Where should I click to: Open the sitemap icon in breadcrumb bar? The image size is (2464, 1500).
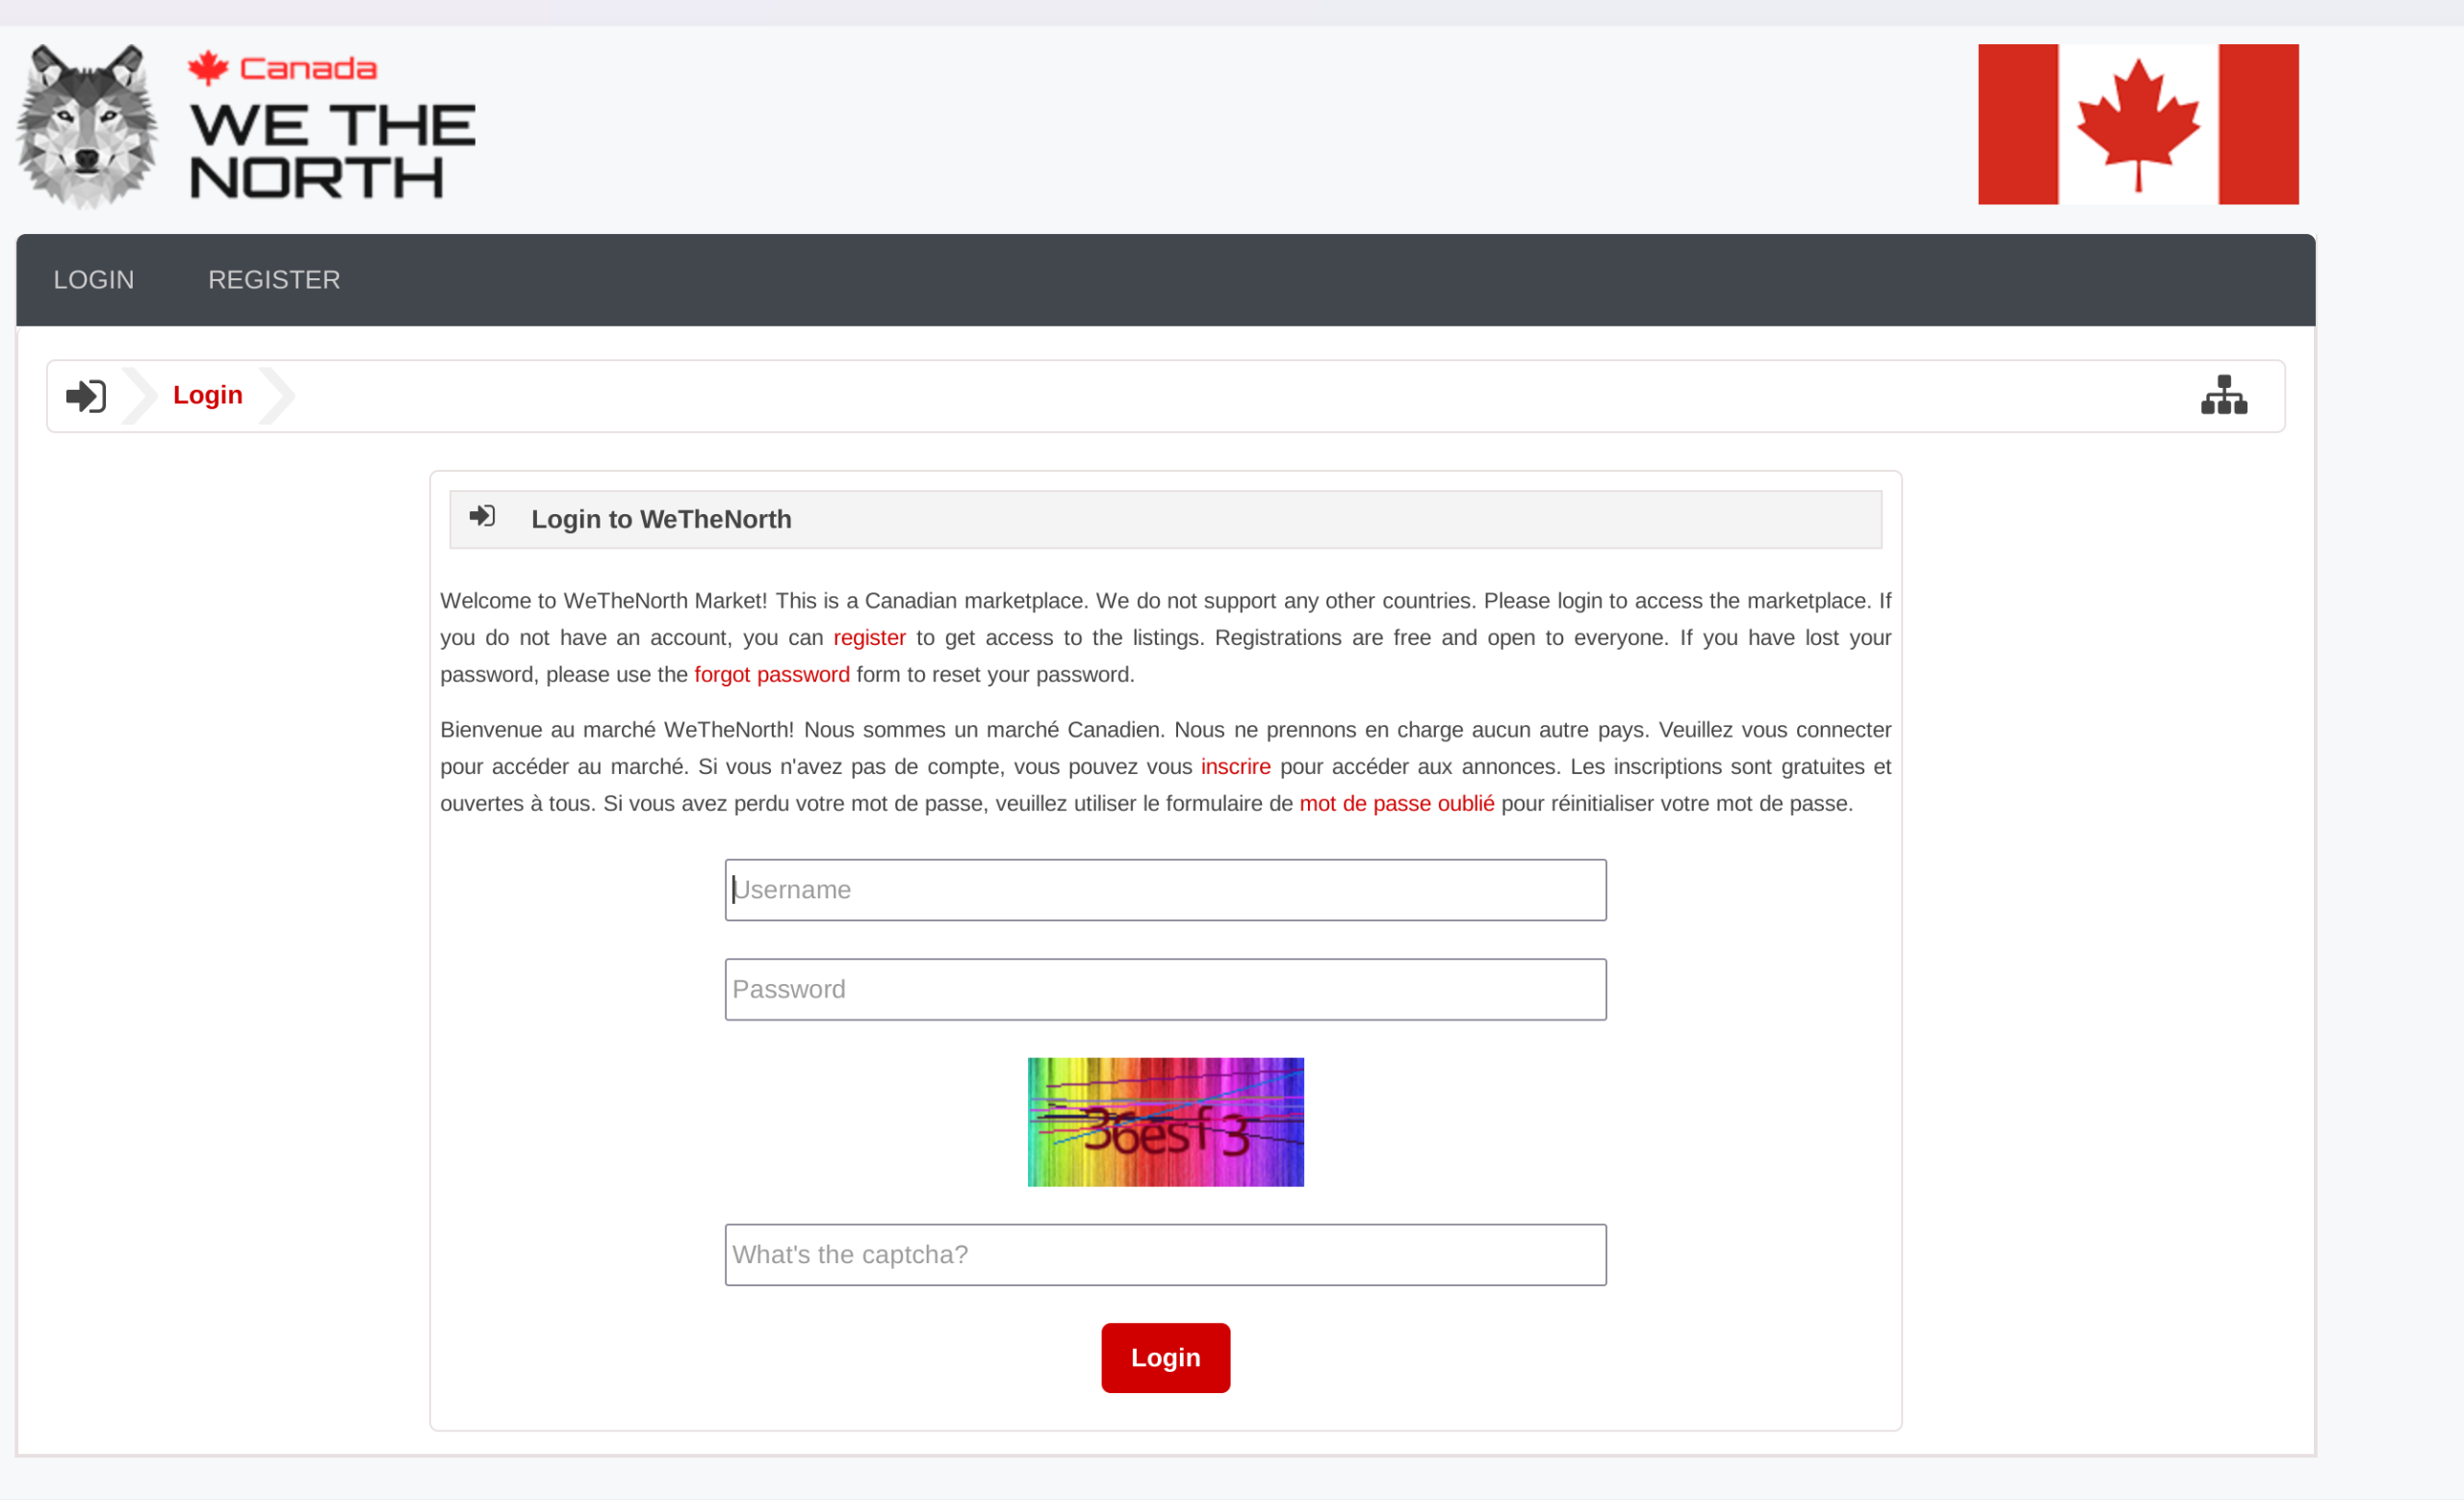[x=2224, y=395]
